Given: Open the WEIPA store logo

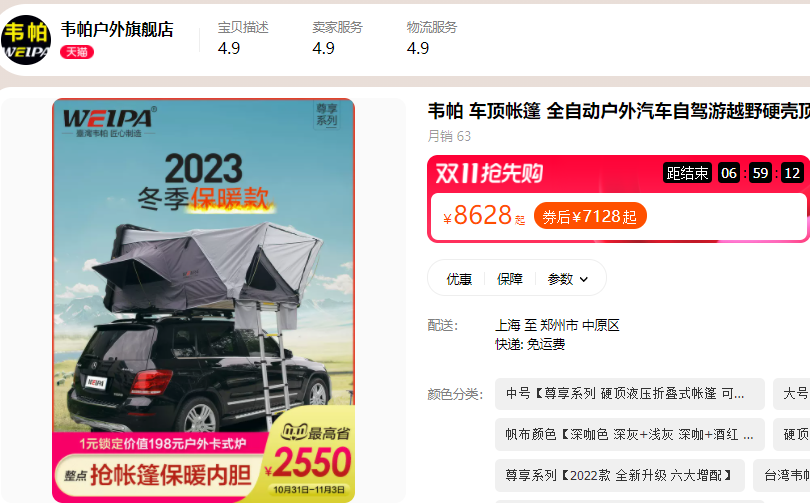Looking at the screenshot, I should [26, 40].
